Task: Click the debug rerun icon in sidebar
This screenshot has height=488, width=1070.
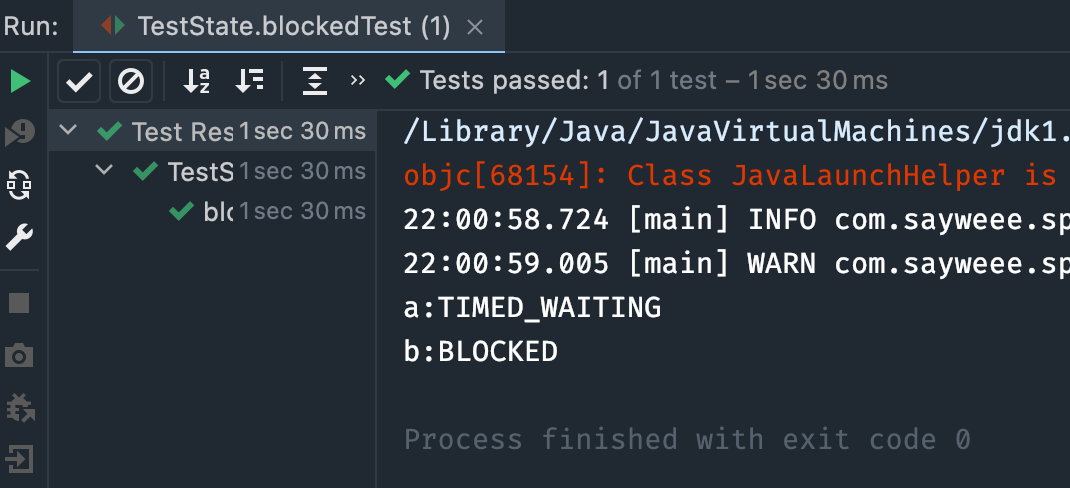Action: pos(20,132)
